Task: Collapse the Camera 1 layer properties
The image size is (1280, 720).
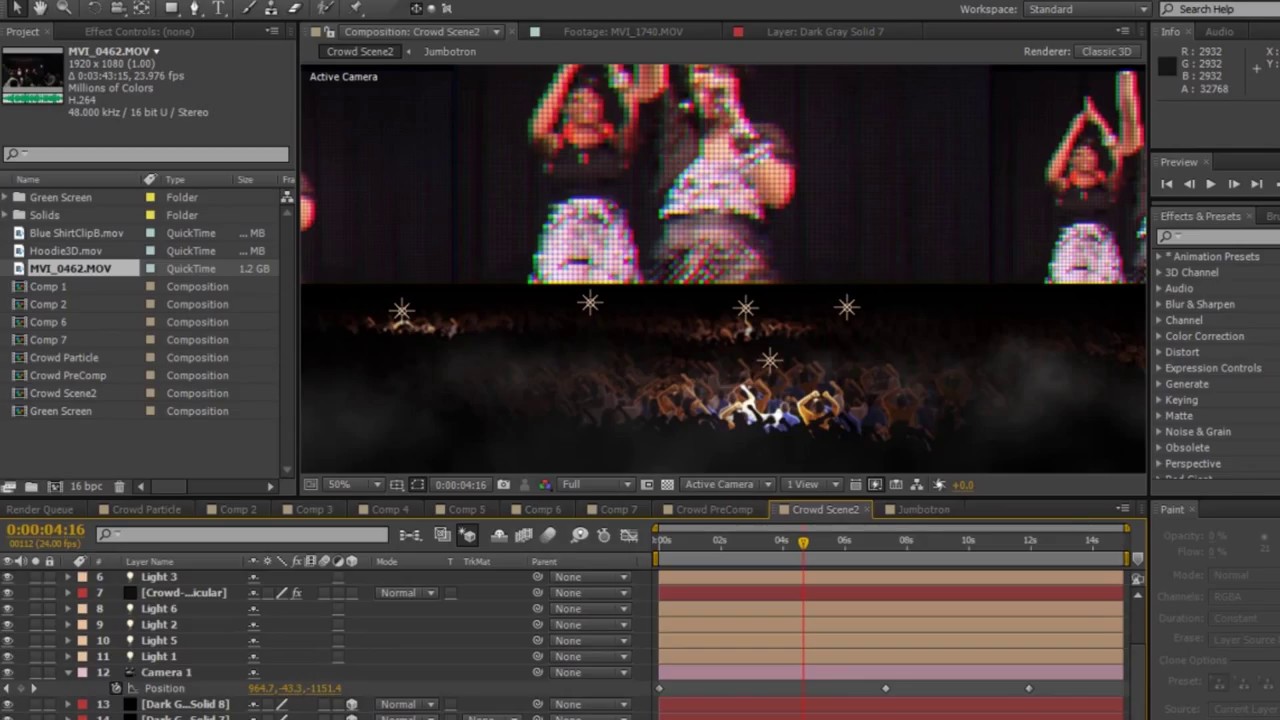Action: 68,673
